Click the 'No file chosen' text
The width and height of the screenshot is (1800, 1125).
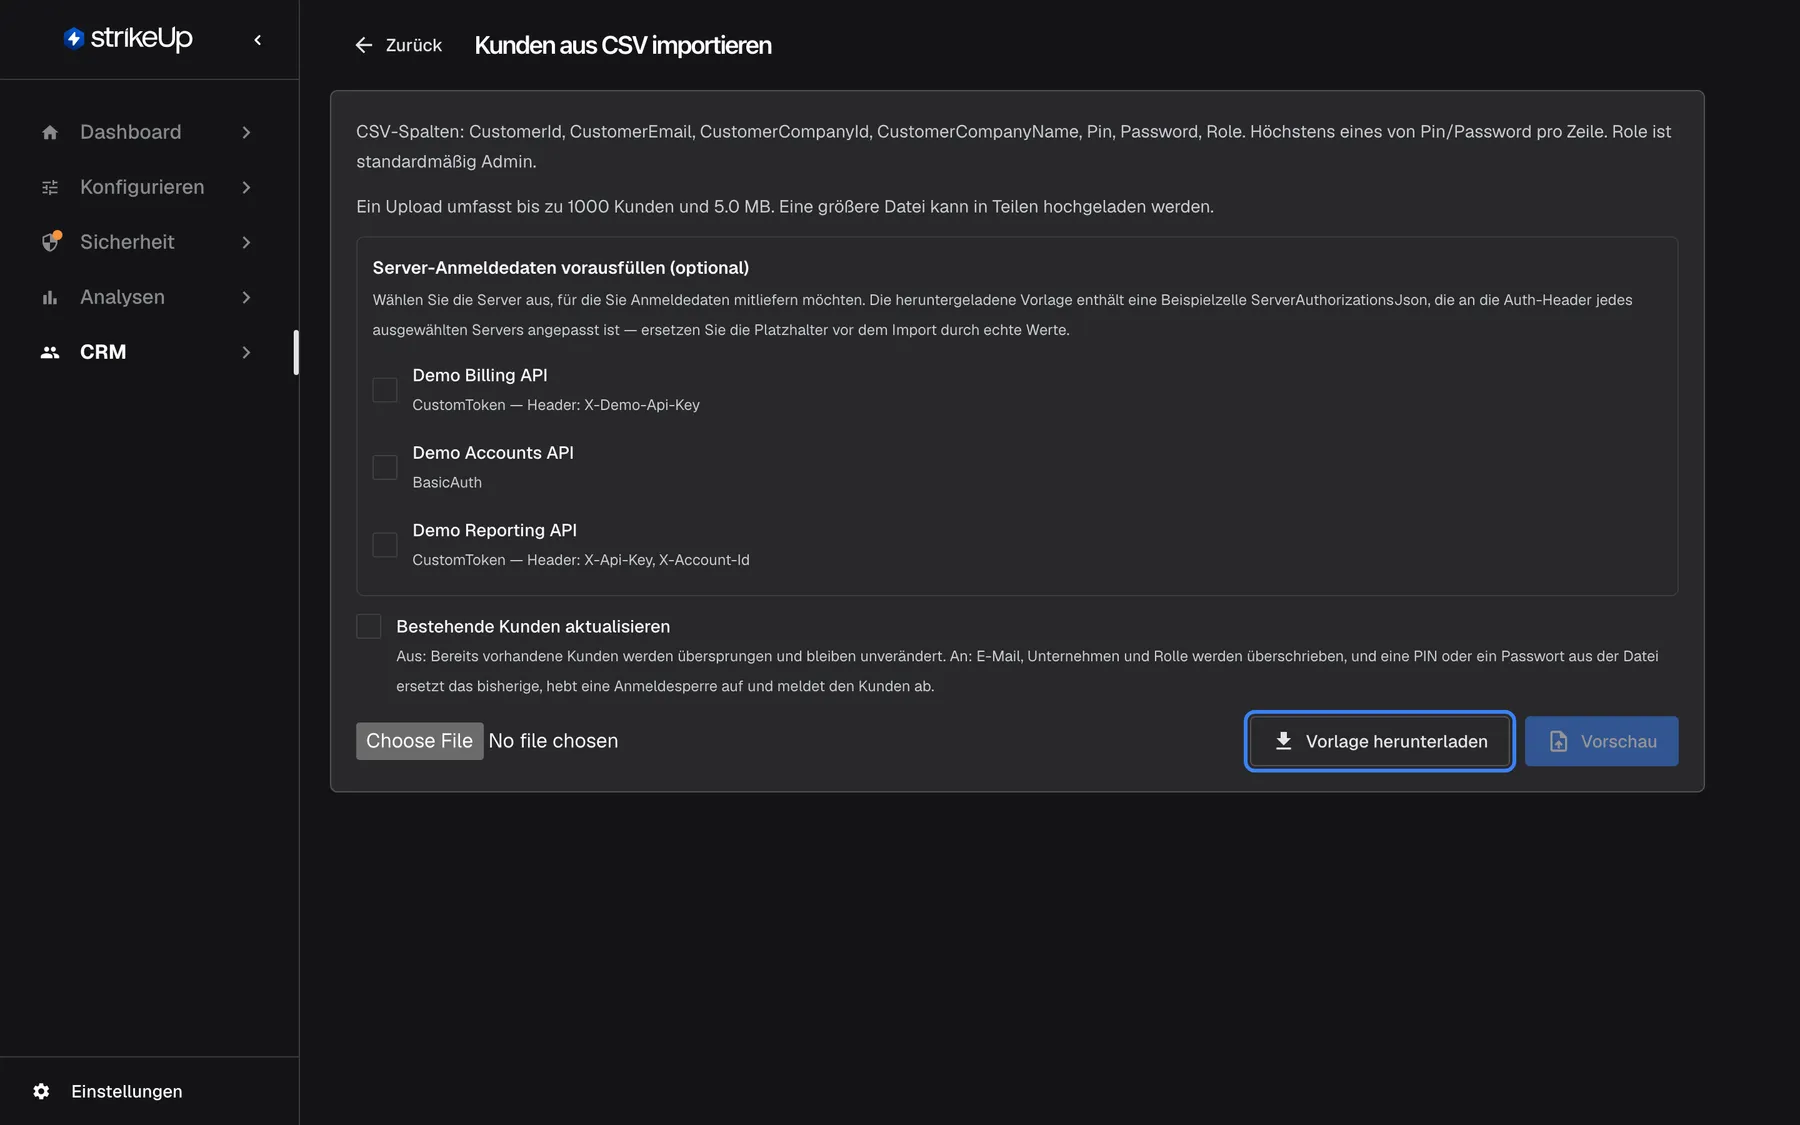click(x=553, y=741)
